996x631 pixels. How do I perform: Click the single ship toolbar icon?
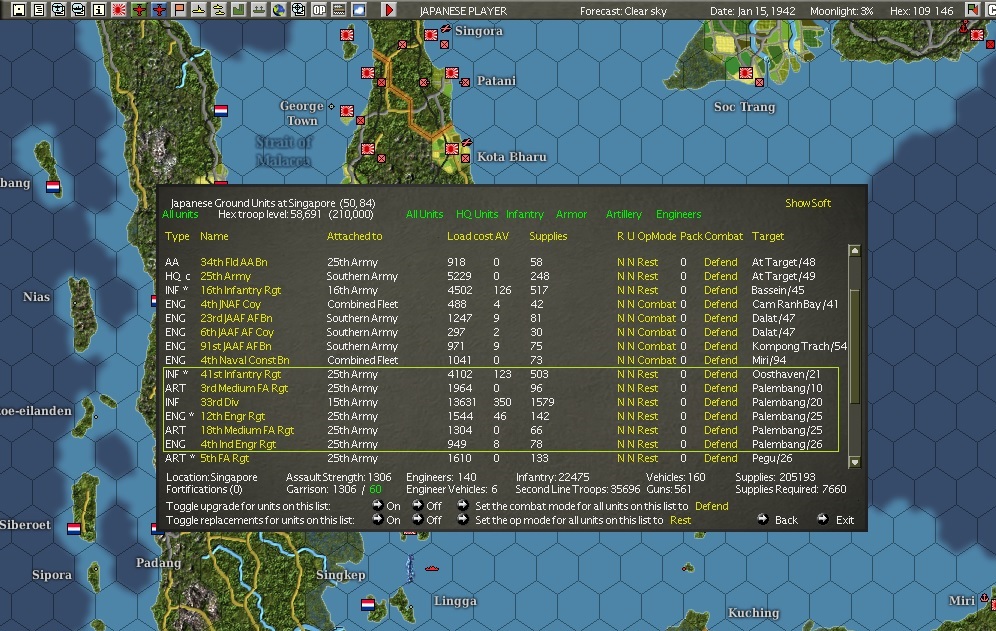pos(199,10)
